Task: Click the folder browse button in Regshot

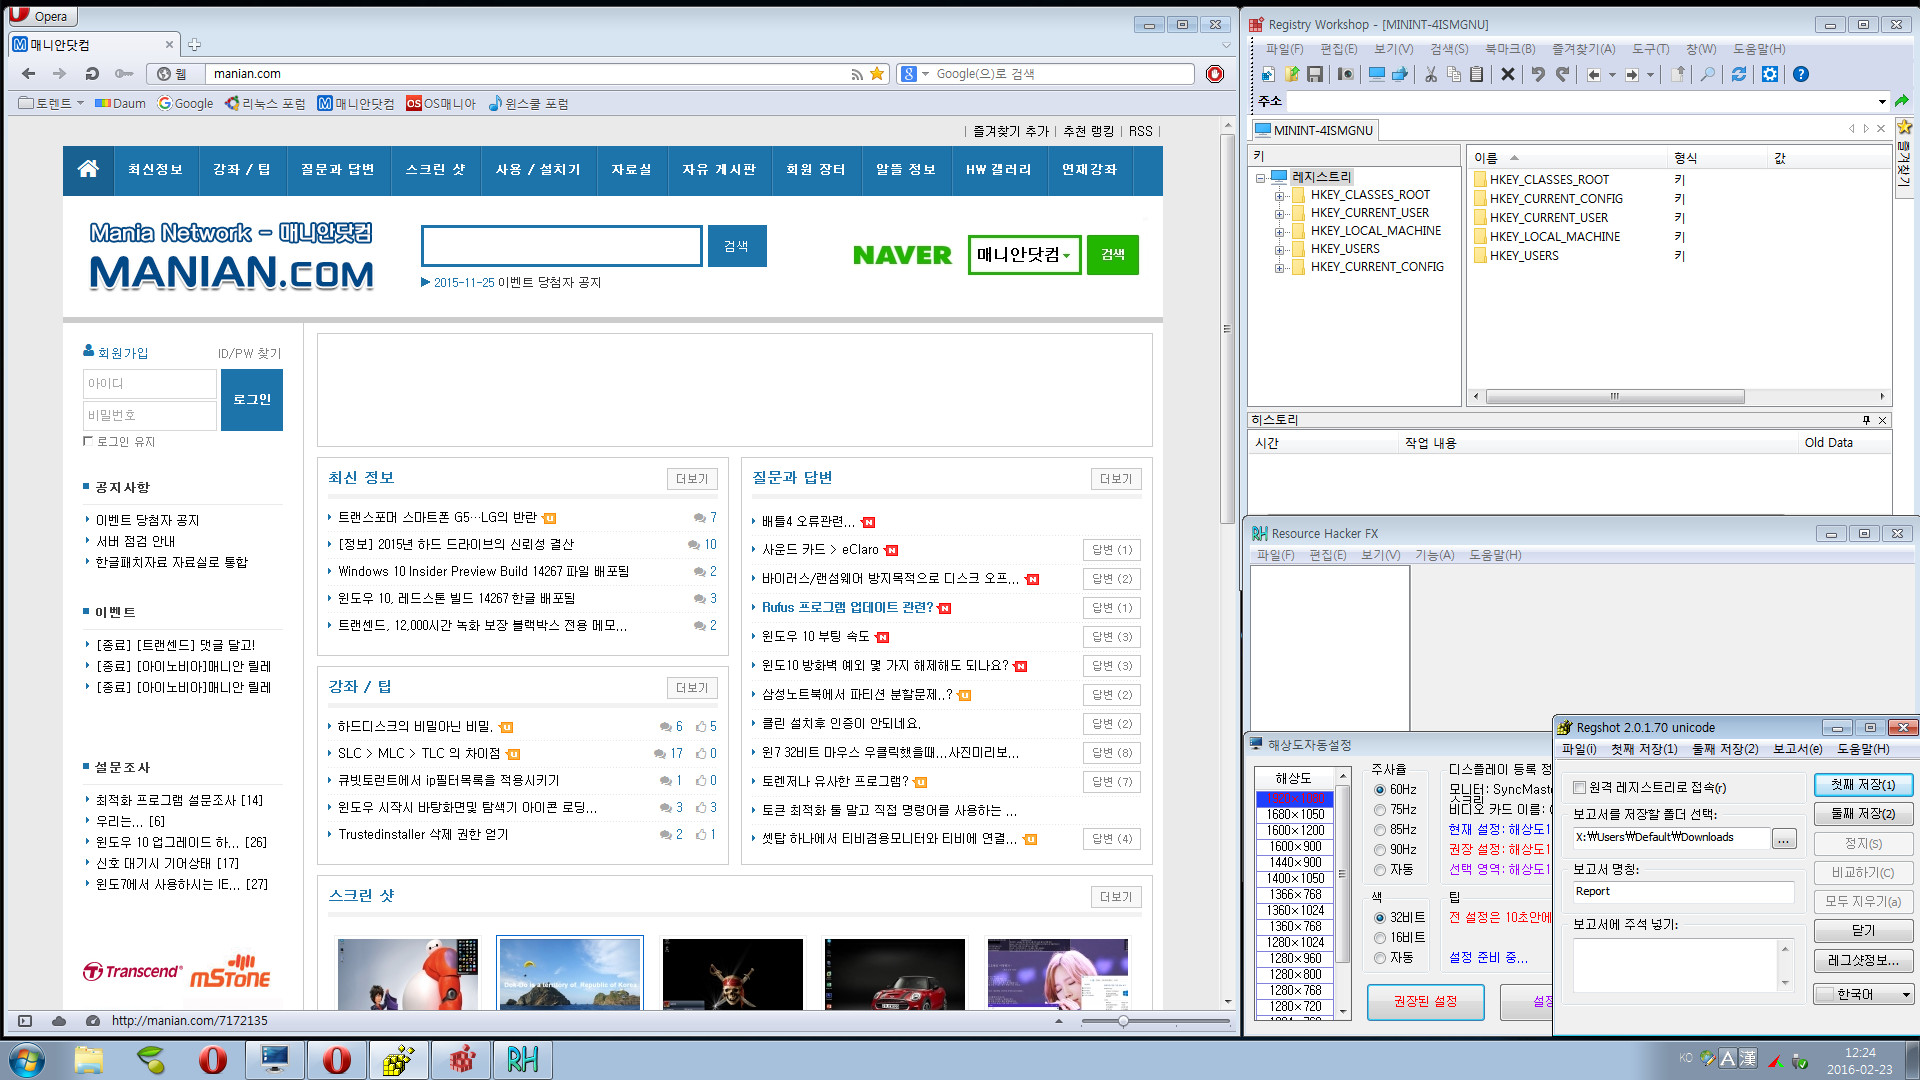Action: 1784,839
